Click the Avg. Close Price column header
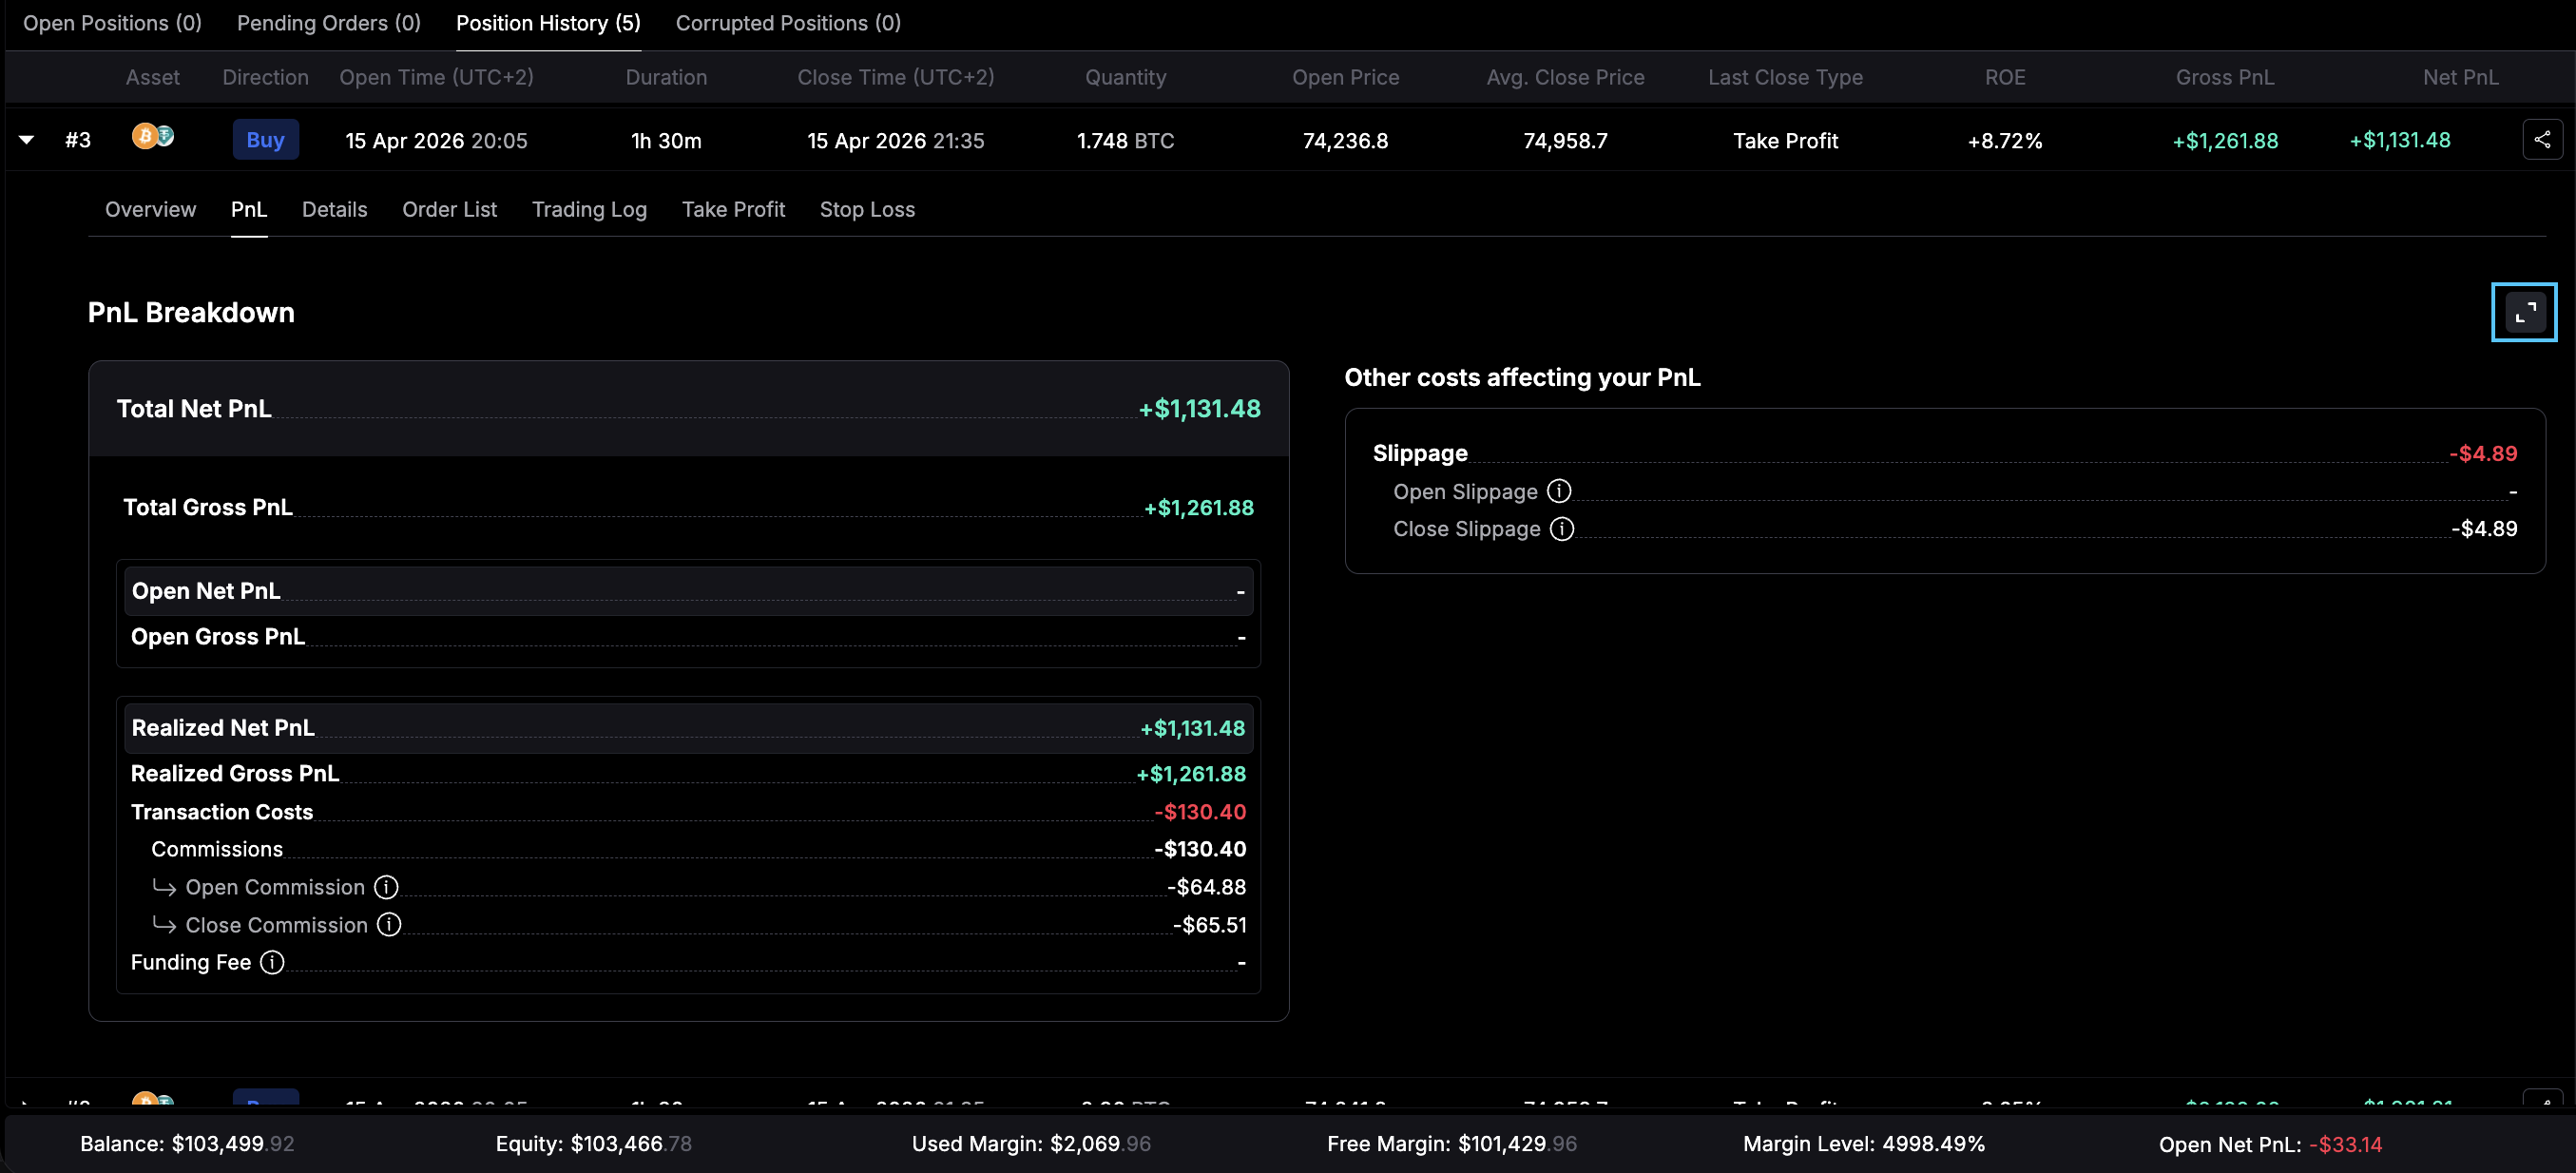 [x=1566, y=77]
